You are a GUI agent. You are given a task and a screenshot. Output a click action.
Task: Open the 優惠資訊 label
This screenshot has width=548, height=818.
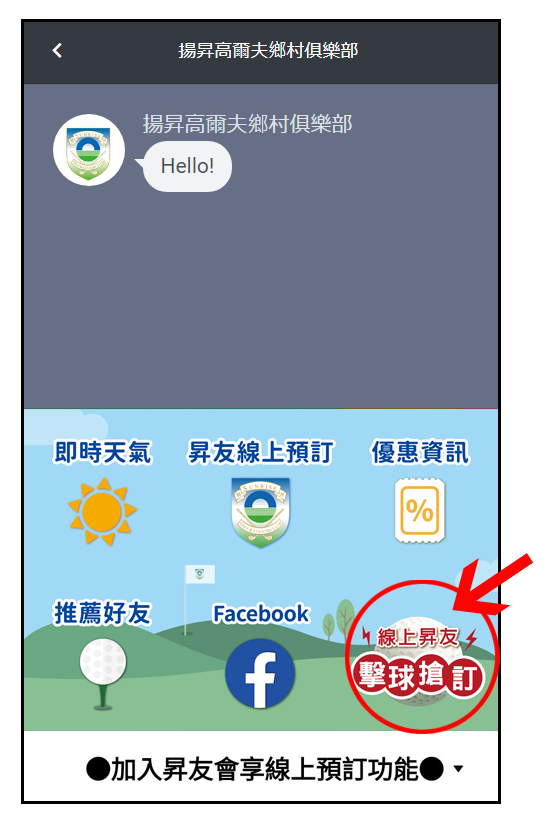420,452
